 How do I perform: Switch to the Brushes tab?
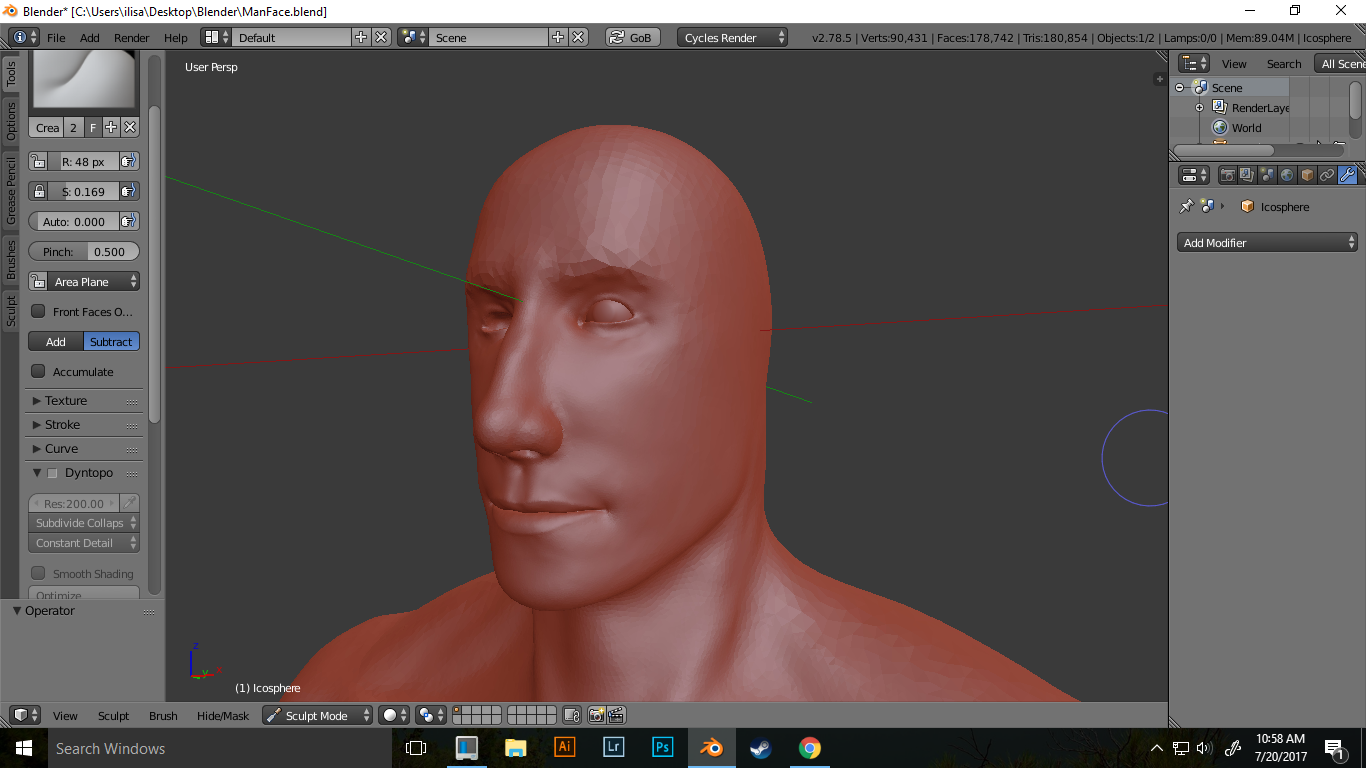(11, 259)
